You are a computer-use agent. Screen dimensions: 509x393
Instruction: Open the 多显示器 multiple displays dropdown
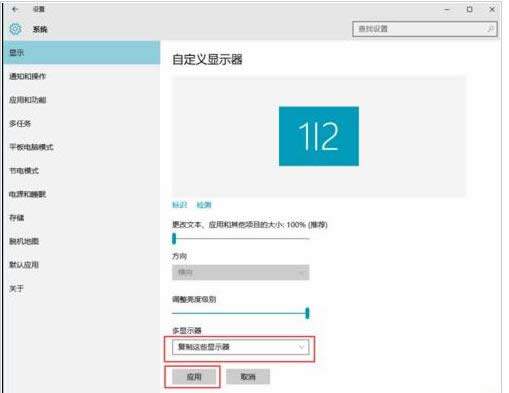click(241, 347)
